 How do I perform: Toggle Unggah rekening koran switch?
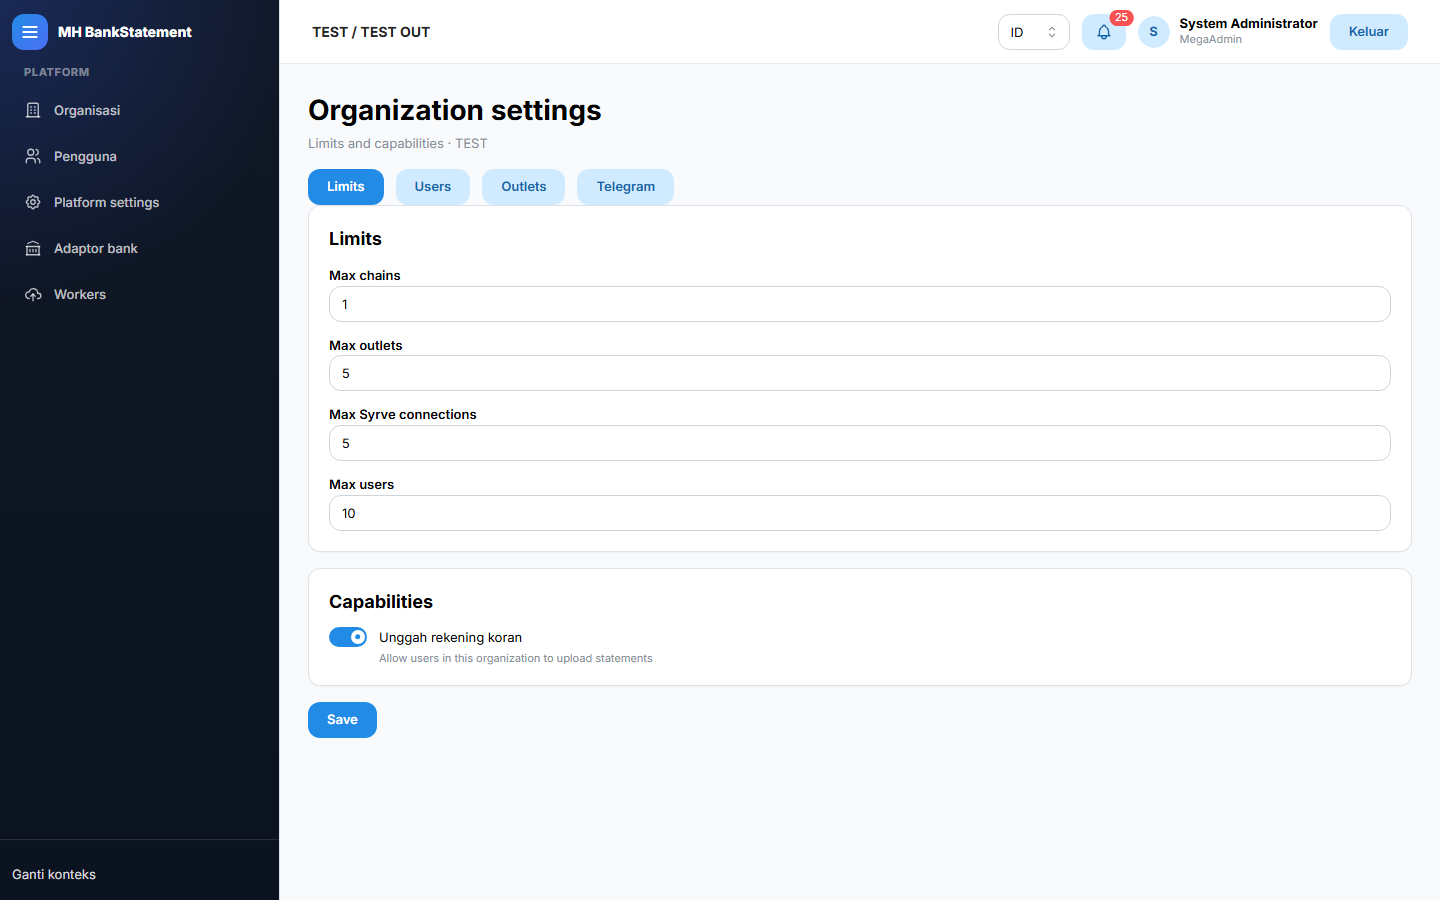(x=348, y=637)
